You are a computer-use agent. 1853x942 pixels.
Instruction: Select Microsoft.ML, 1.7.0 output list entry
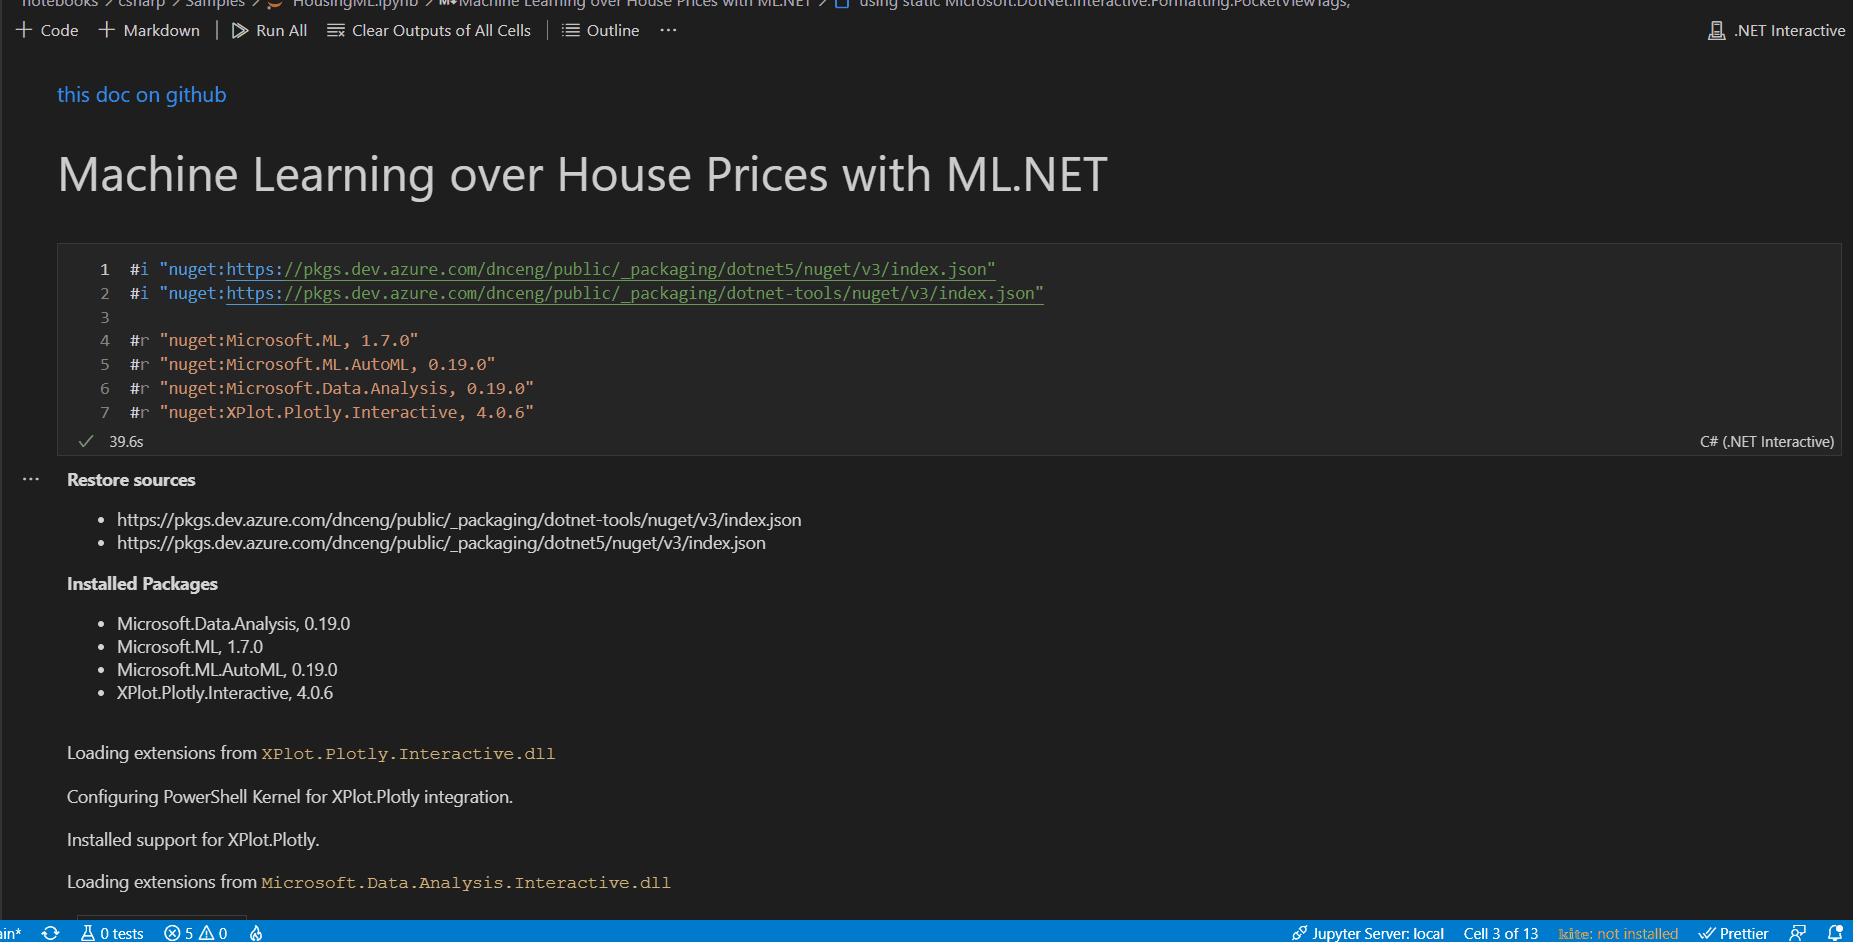[190, 647]
